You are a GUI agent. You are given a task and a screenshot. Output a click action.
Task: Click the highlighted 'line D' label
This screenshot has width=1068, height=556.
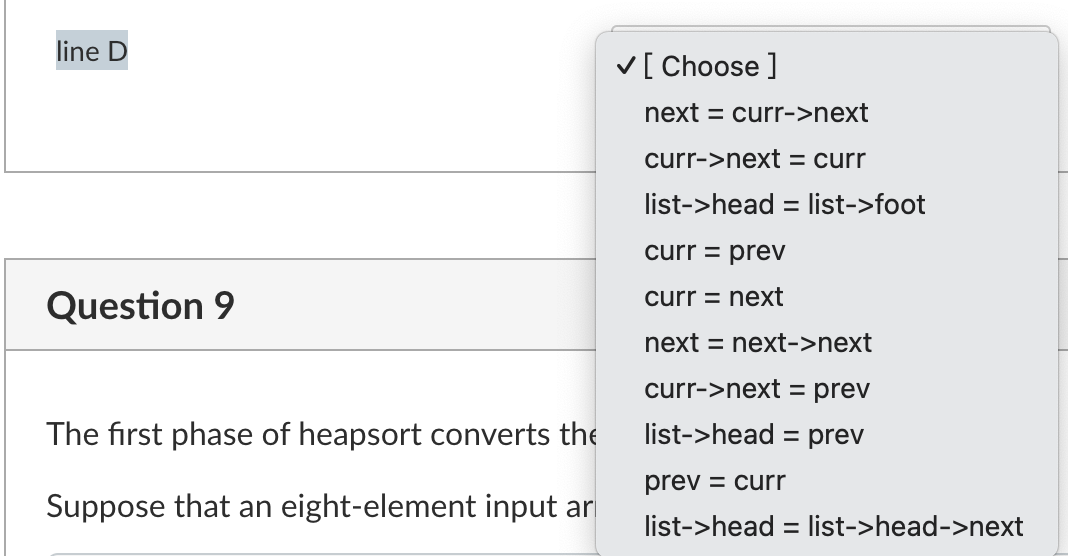coord(92,51)
